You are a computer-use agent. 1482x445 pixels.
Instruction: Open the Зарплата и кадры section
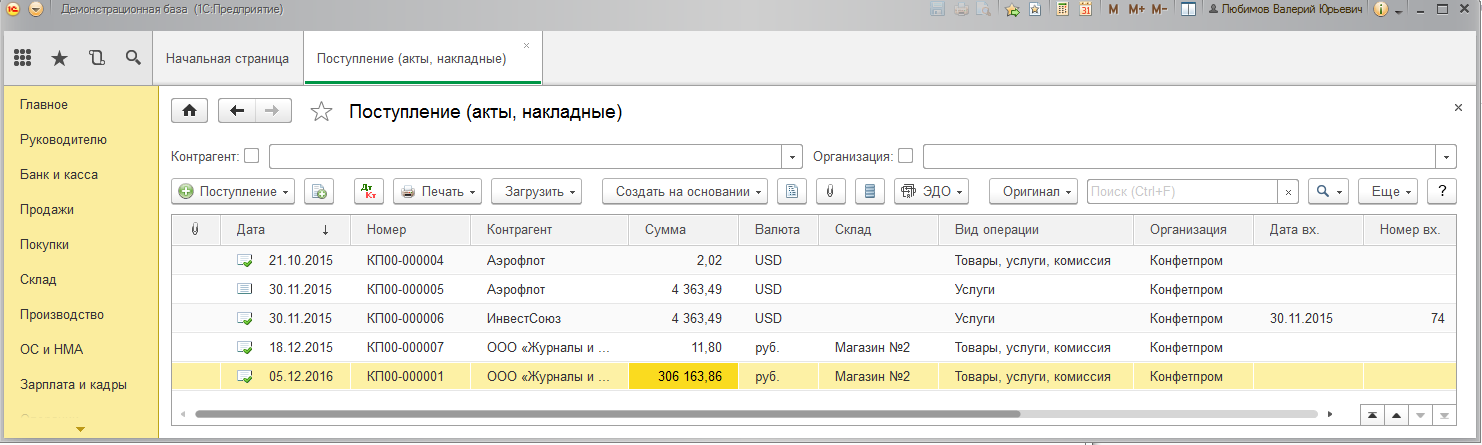pyautogui.click(x=73, y=385)
